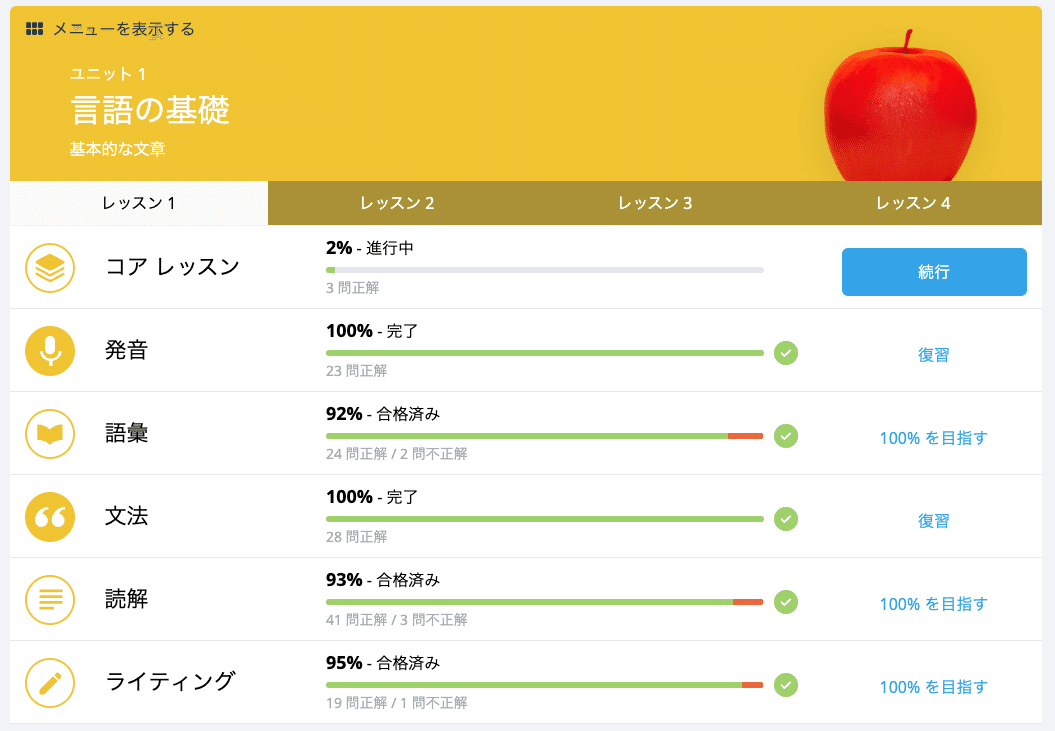The height and width of the screenshot is (731, 1055).
Task: Select the レッスン 3 tab
Action: pyautogui.click(x=654, y=202)
